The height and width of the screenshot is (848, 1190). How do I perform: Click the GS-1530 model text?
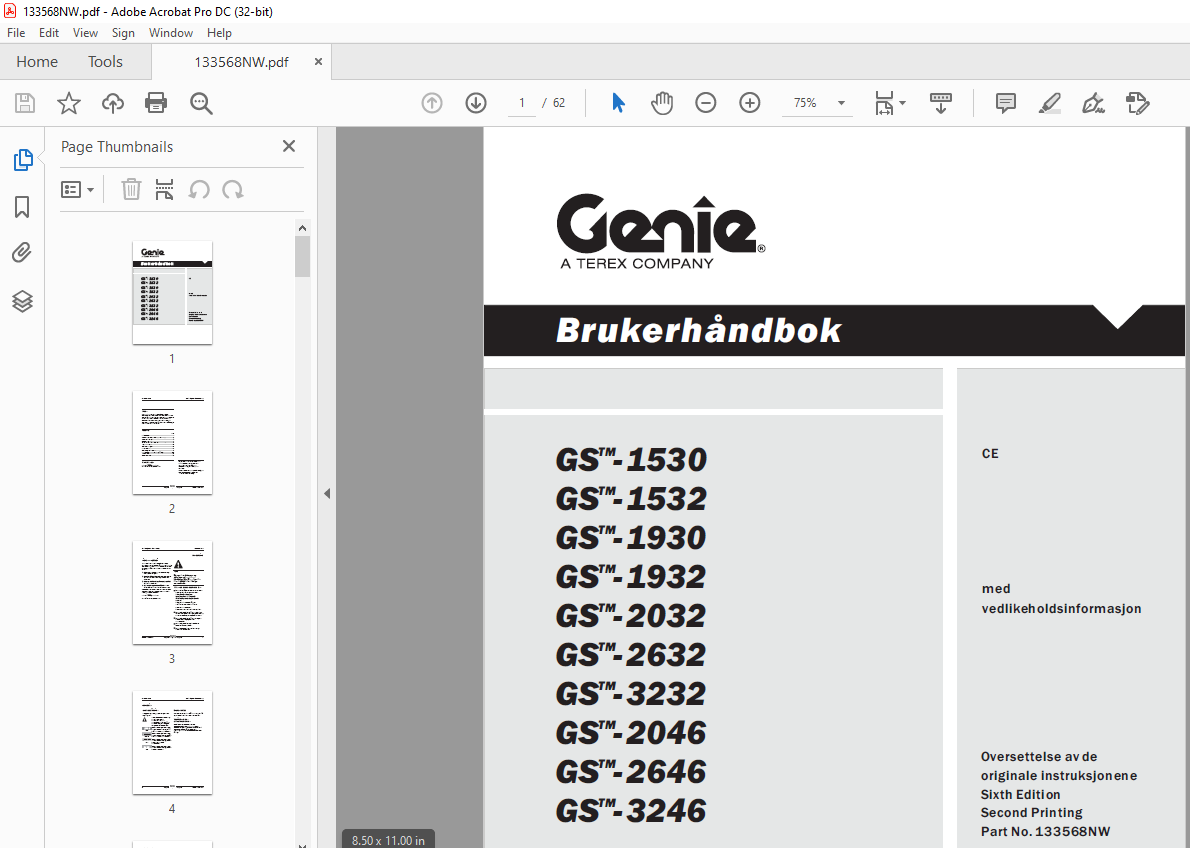coord(631,460)
